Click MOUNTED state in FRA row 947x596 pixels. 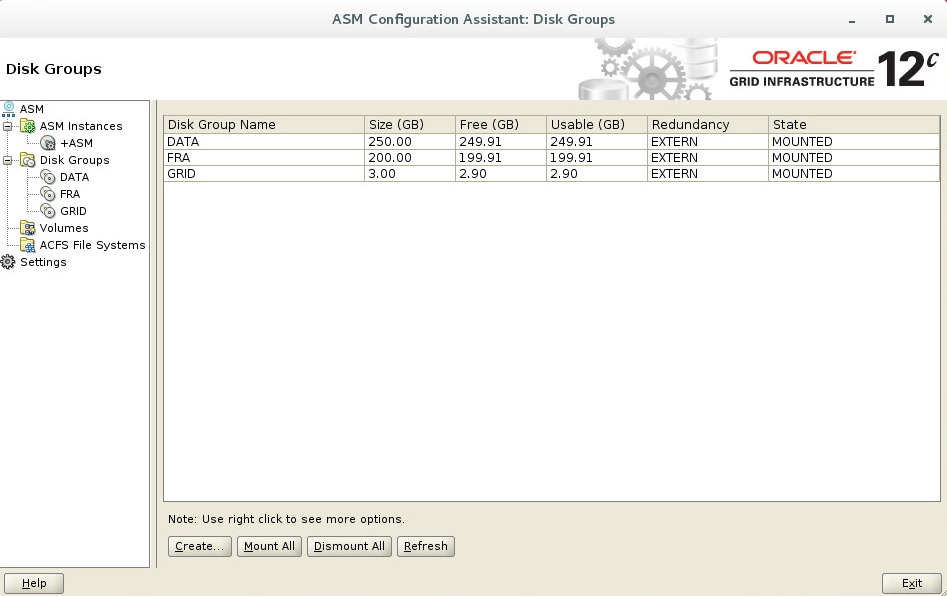[x=802, y=158]
